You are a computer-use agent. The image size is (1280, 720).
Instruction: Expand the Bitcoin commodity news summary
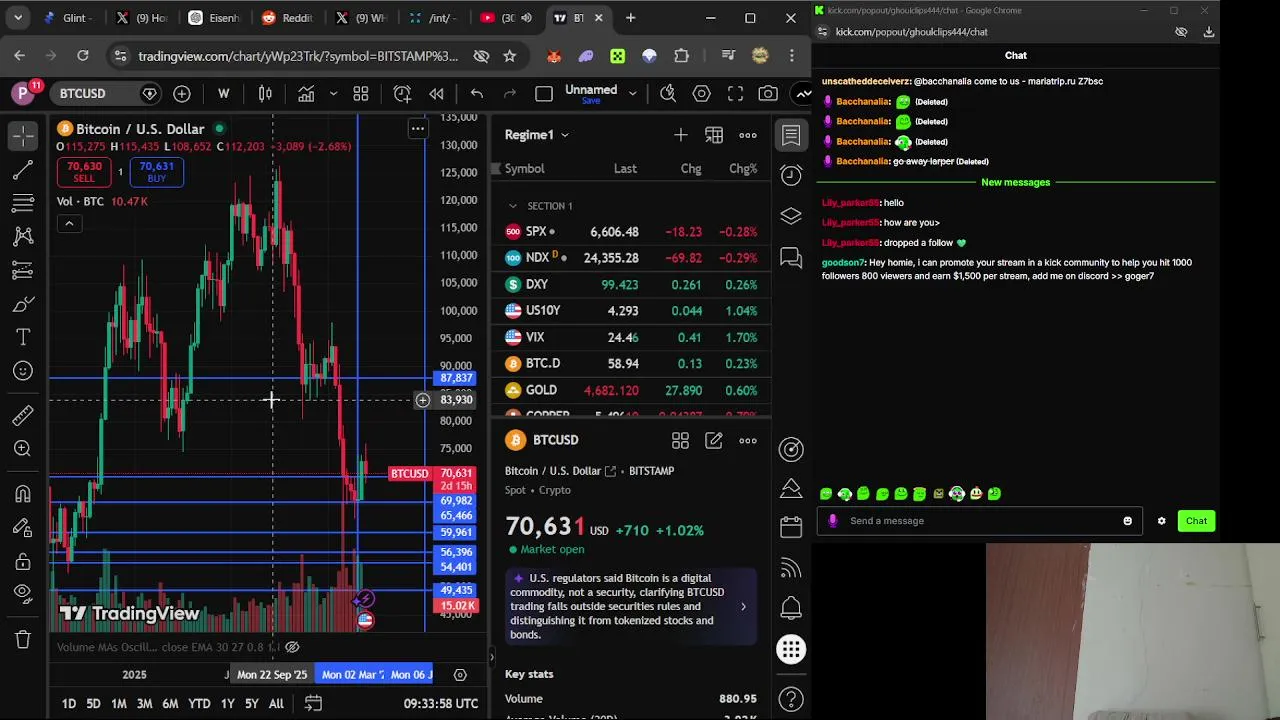click(743, 606)
